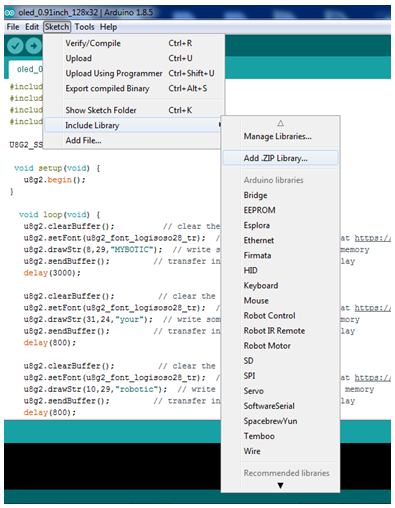The image size is (395, 508).
Task: Include the EEPROM library
Action: (280, 210)
